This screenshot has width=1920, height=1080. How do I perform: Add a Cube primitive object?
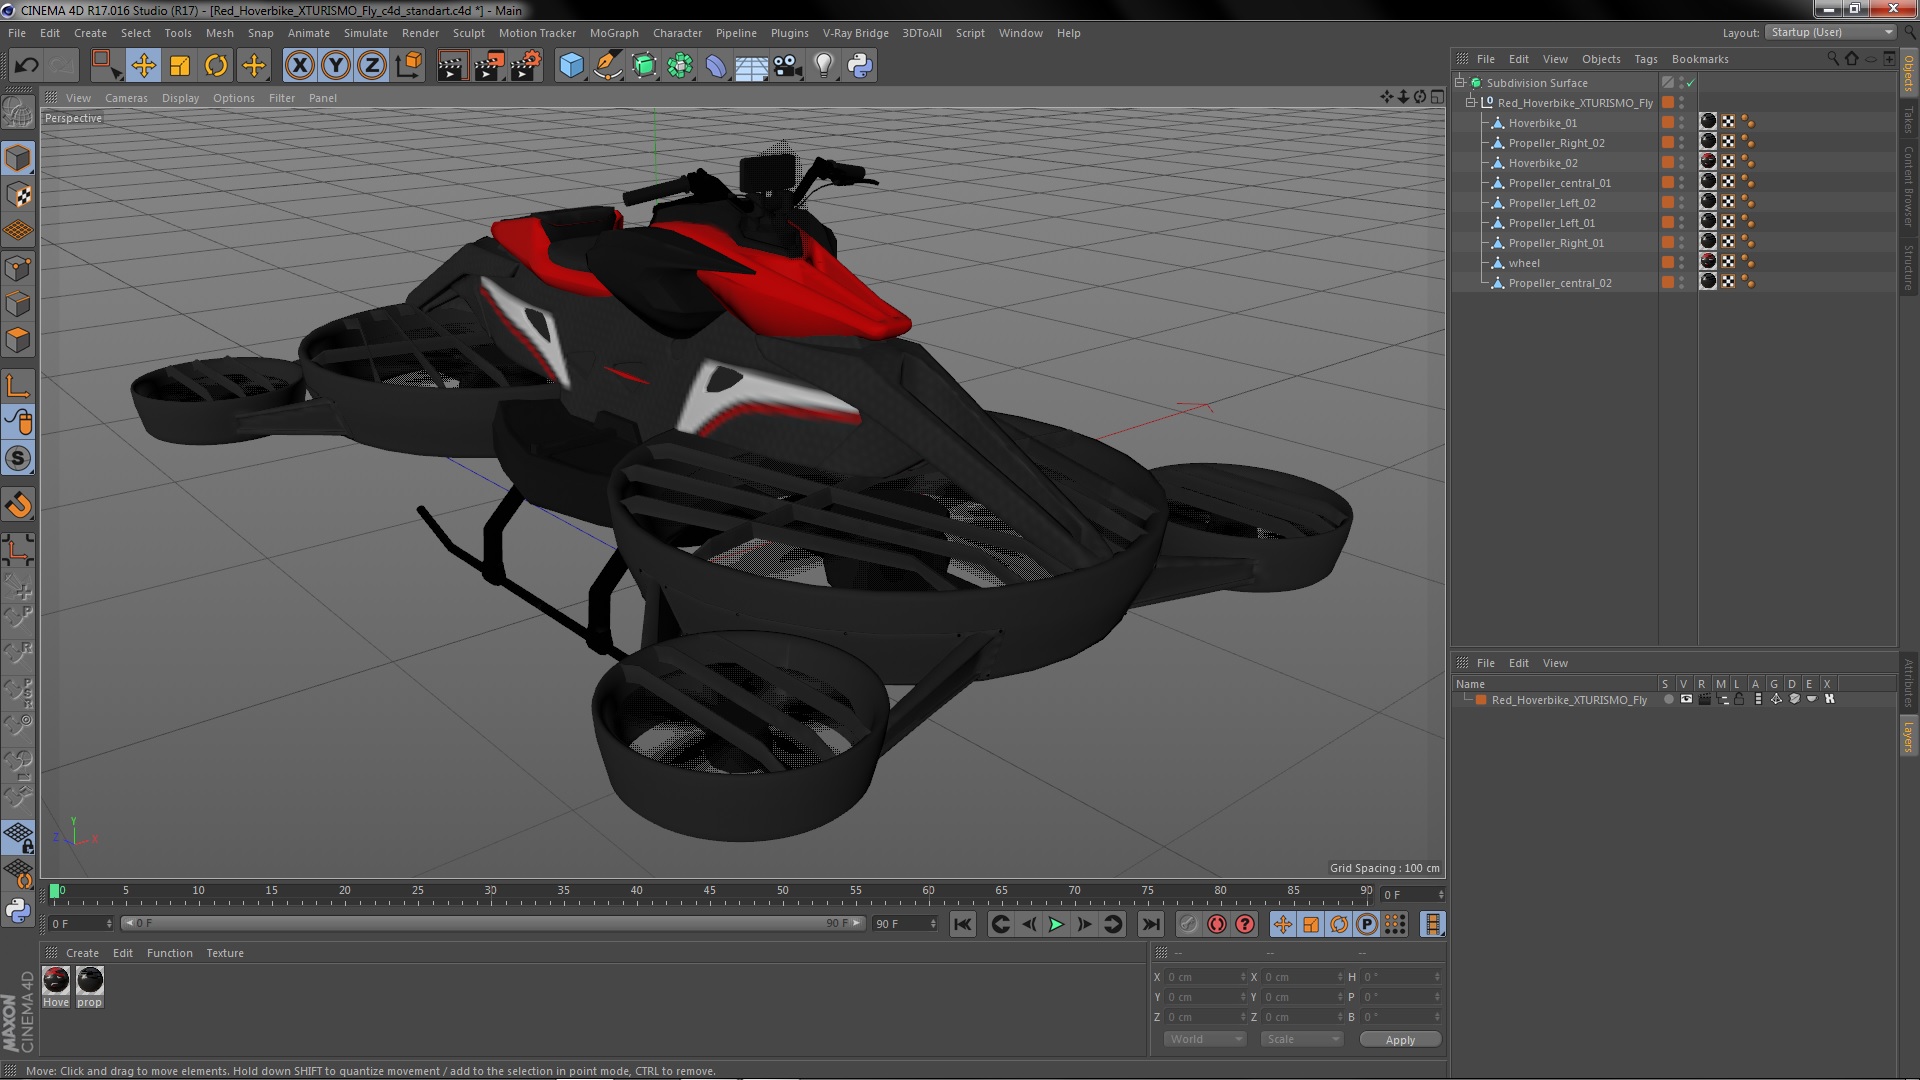[571, 66]
